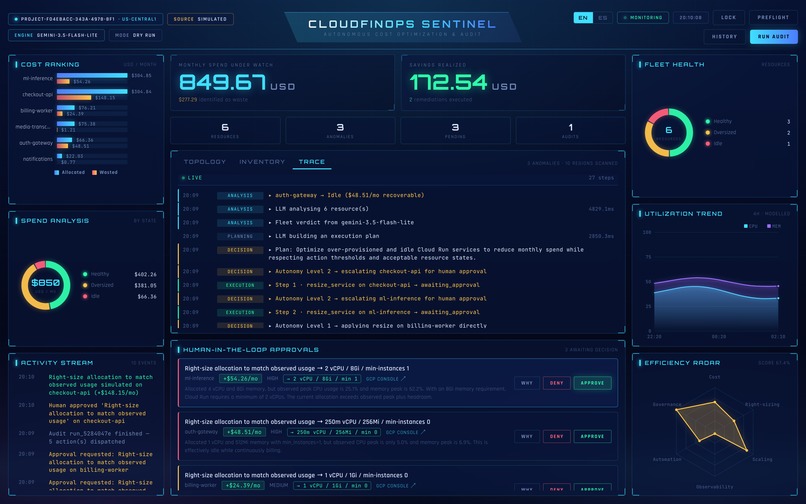
Task: Approve the ml-inference right-size request
Action: pos(592,383)
